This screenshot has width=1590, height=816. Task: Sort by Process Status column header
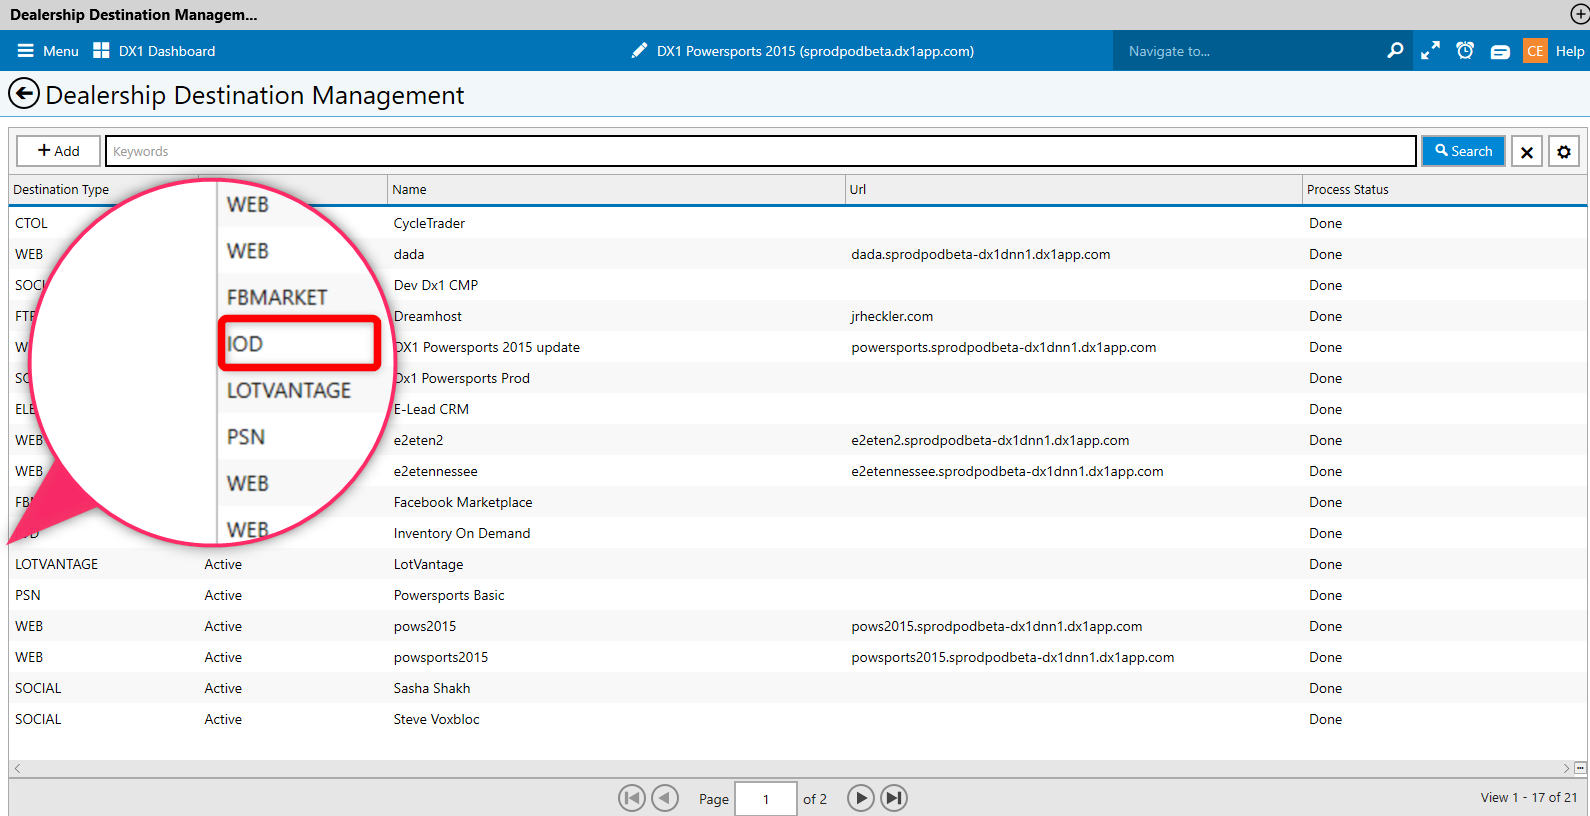click(1348, 189)
